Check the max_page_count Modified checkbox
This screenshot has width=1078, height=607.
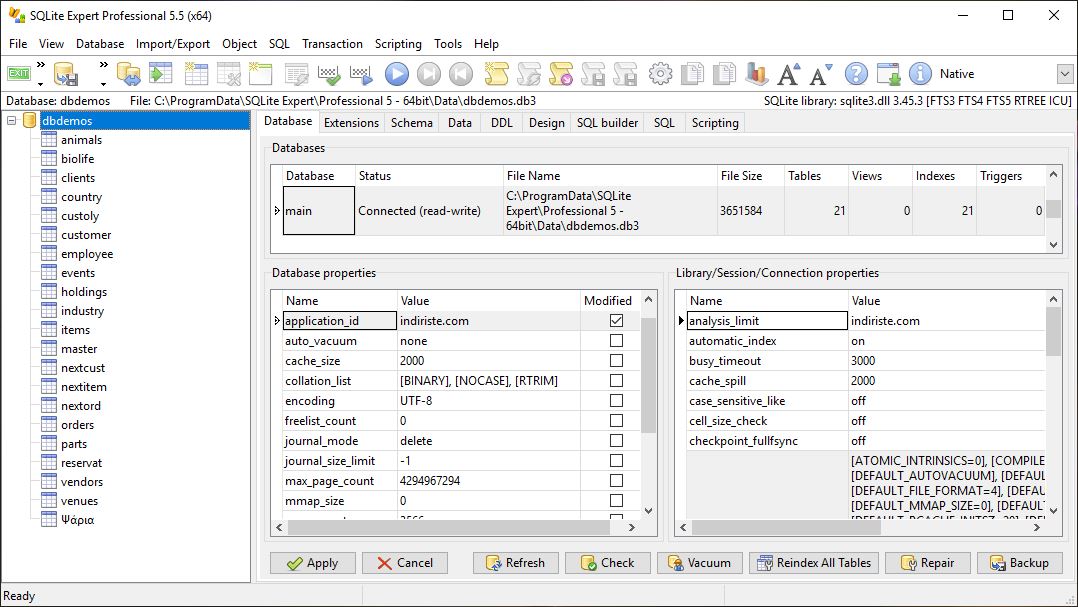pyautogui.click(x=616, y=480)
